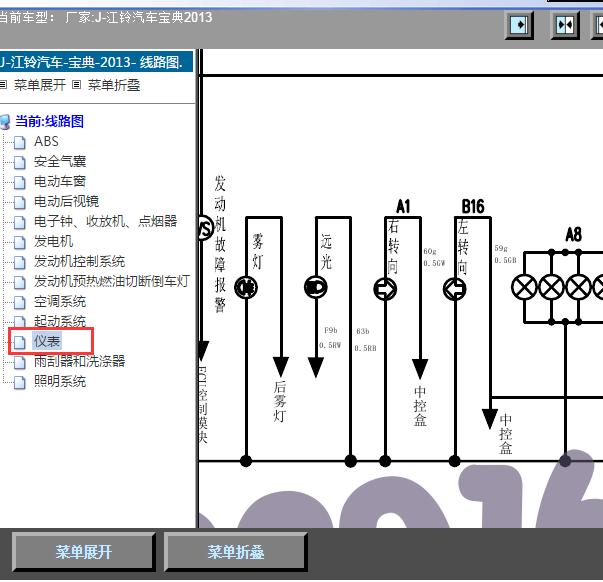Click the ABS document icon
603x582 pixels.
click(20, 142)
